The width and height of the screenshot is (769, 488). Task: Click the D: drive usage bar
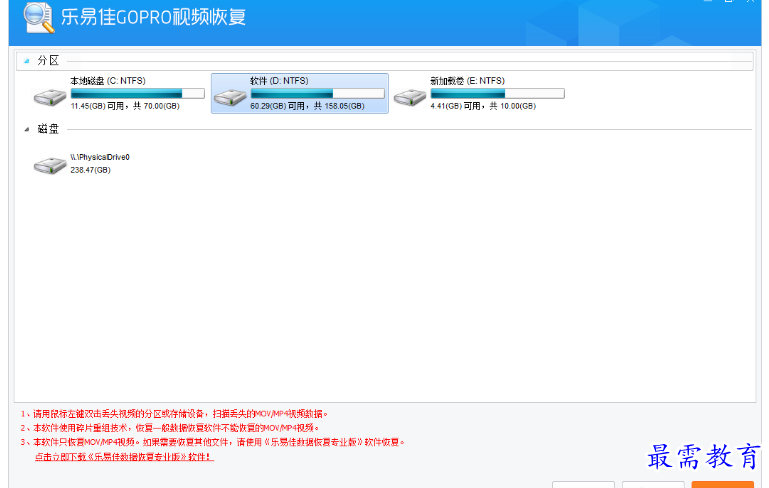pos(317,93)
